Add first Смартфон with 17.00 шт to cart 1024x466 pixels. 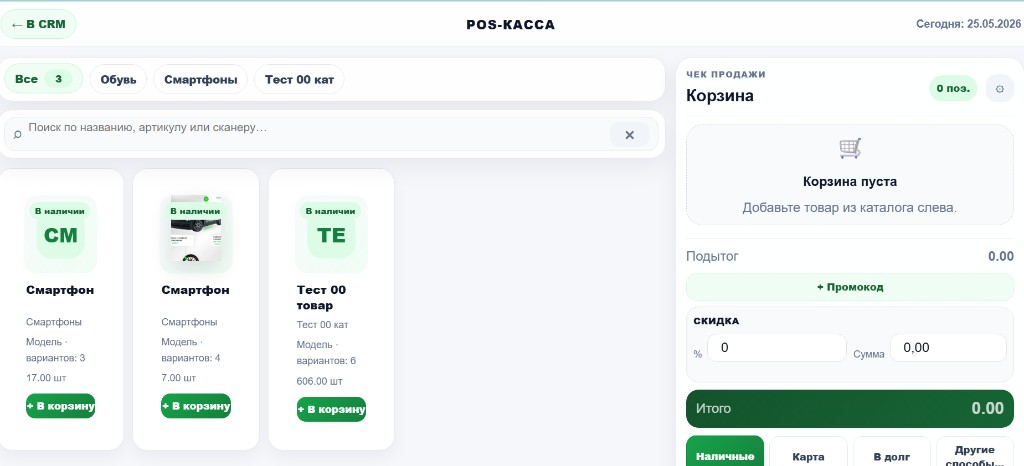pos(61,406)
